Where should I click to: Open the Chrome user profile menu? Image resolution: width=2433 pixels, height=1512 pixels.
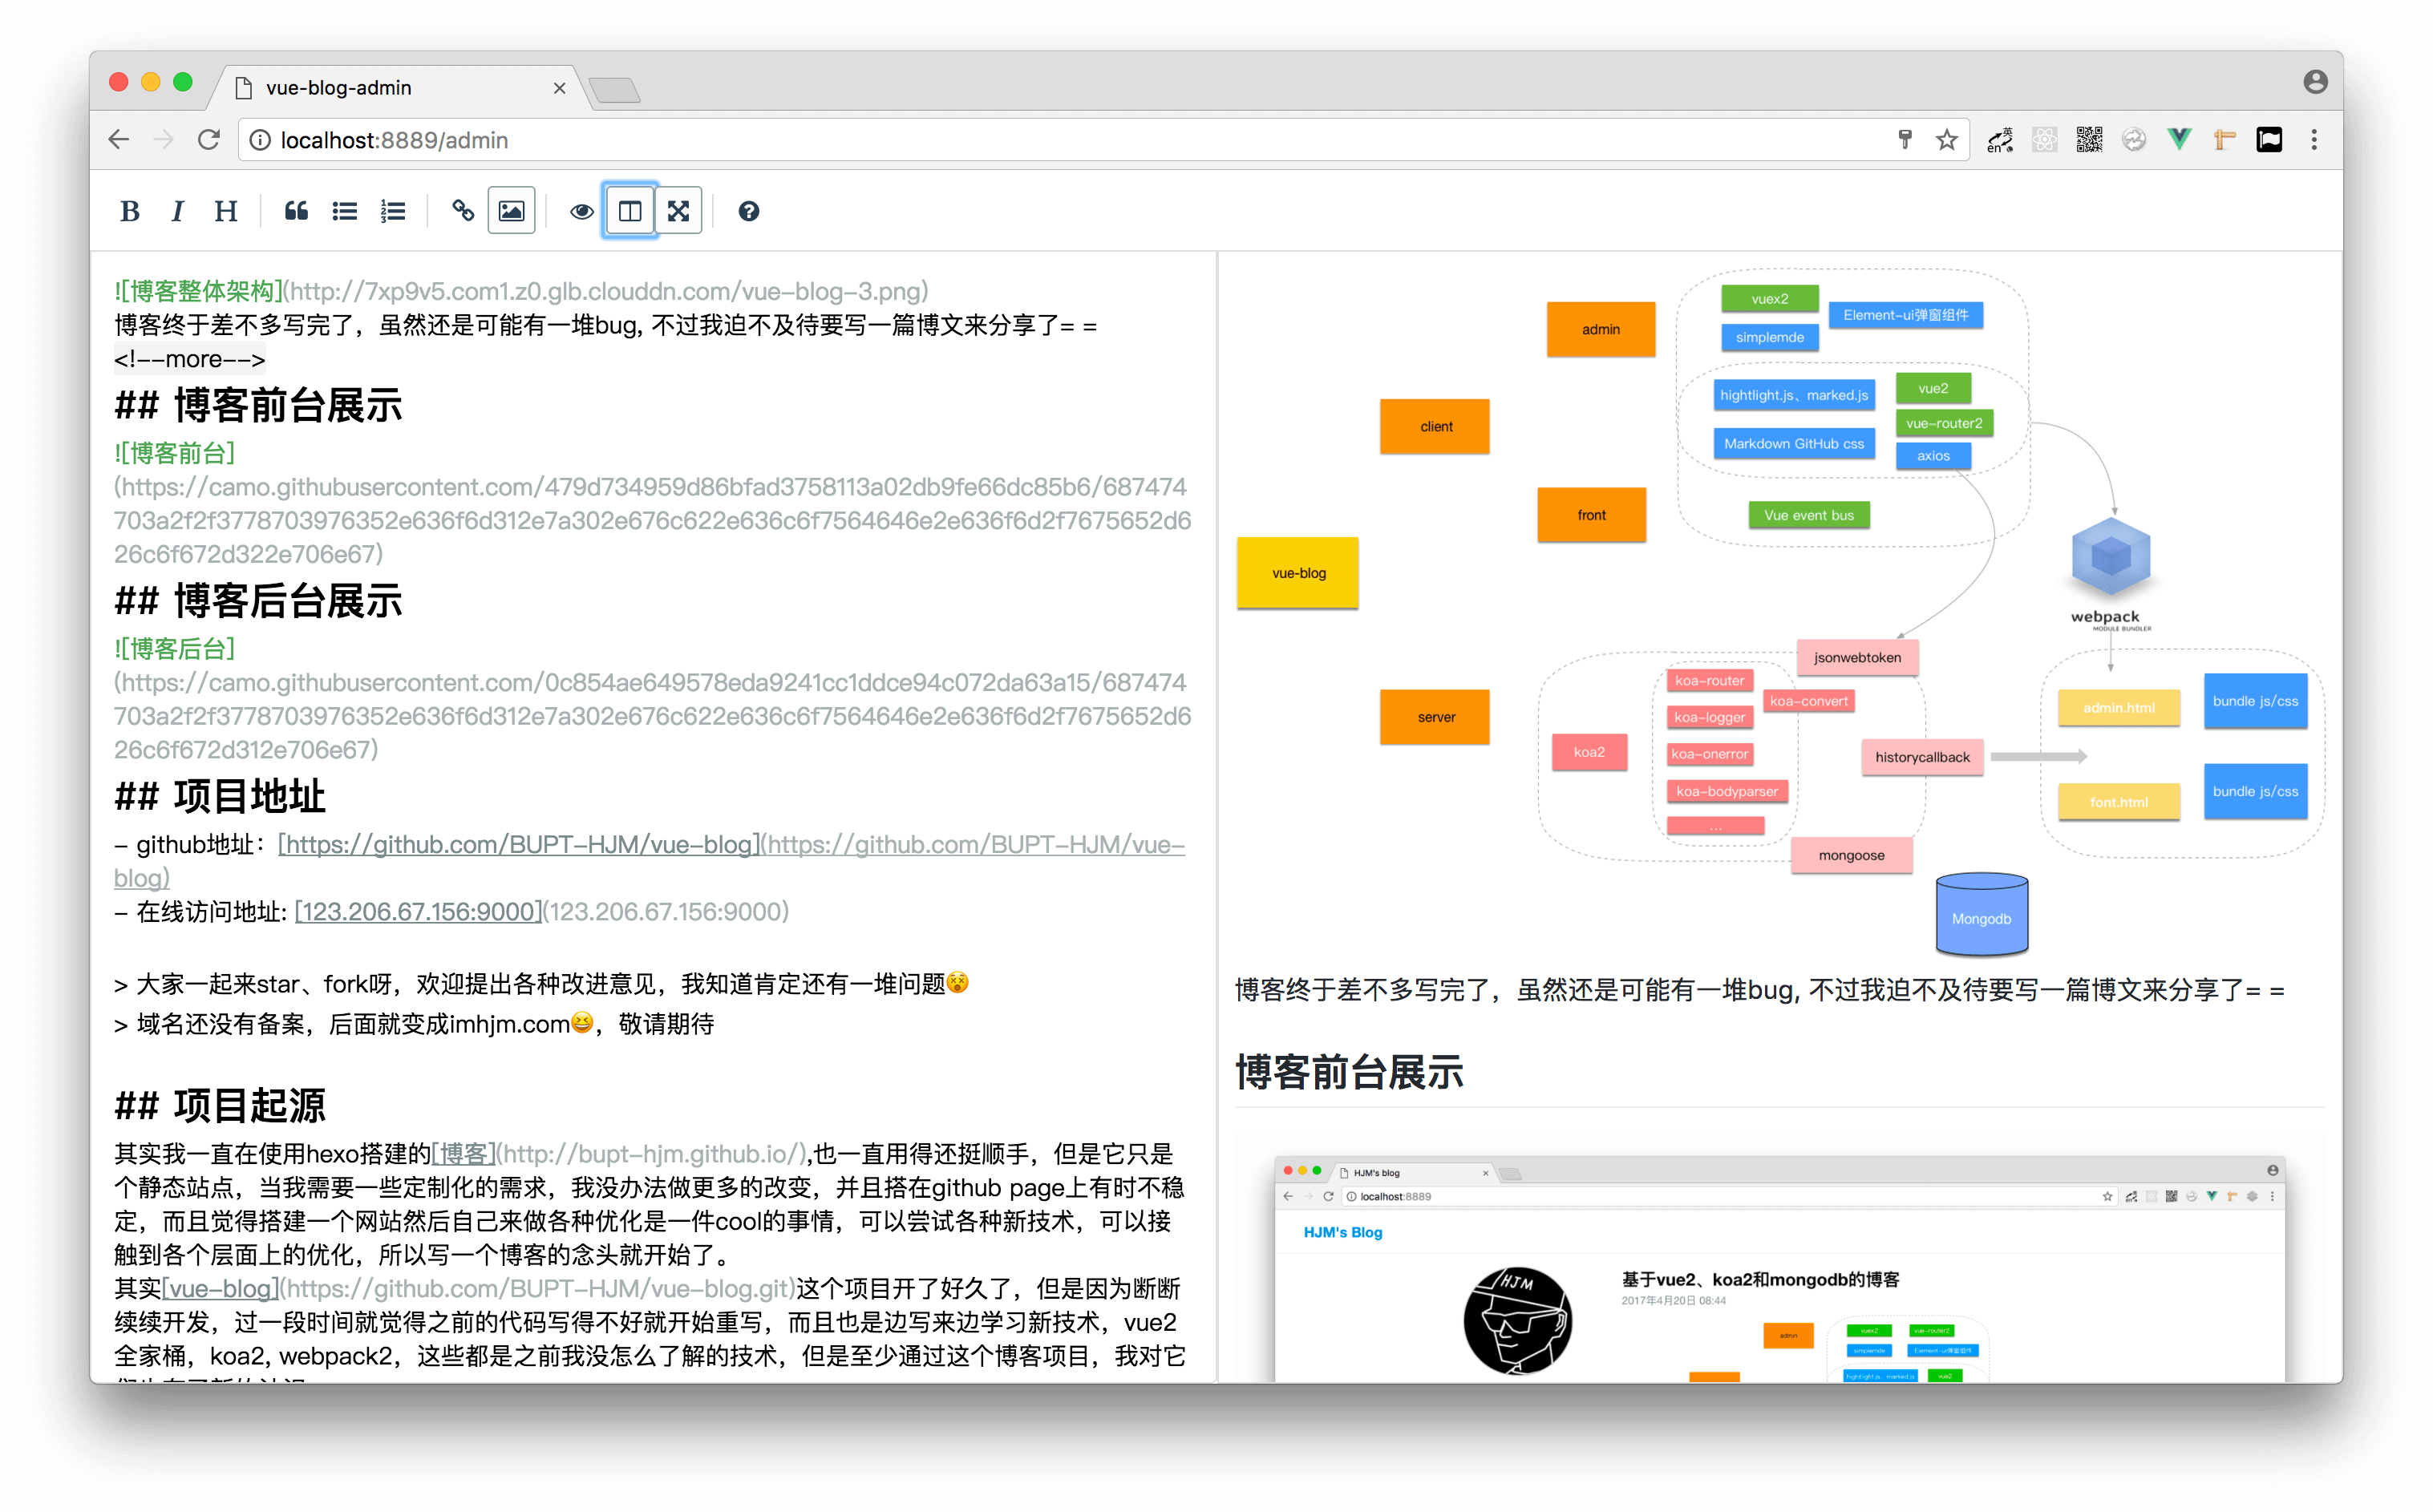pyautogui.click(x=2315, y=82)
